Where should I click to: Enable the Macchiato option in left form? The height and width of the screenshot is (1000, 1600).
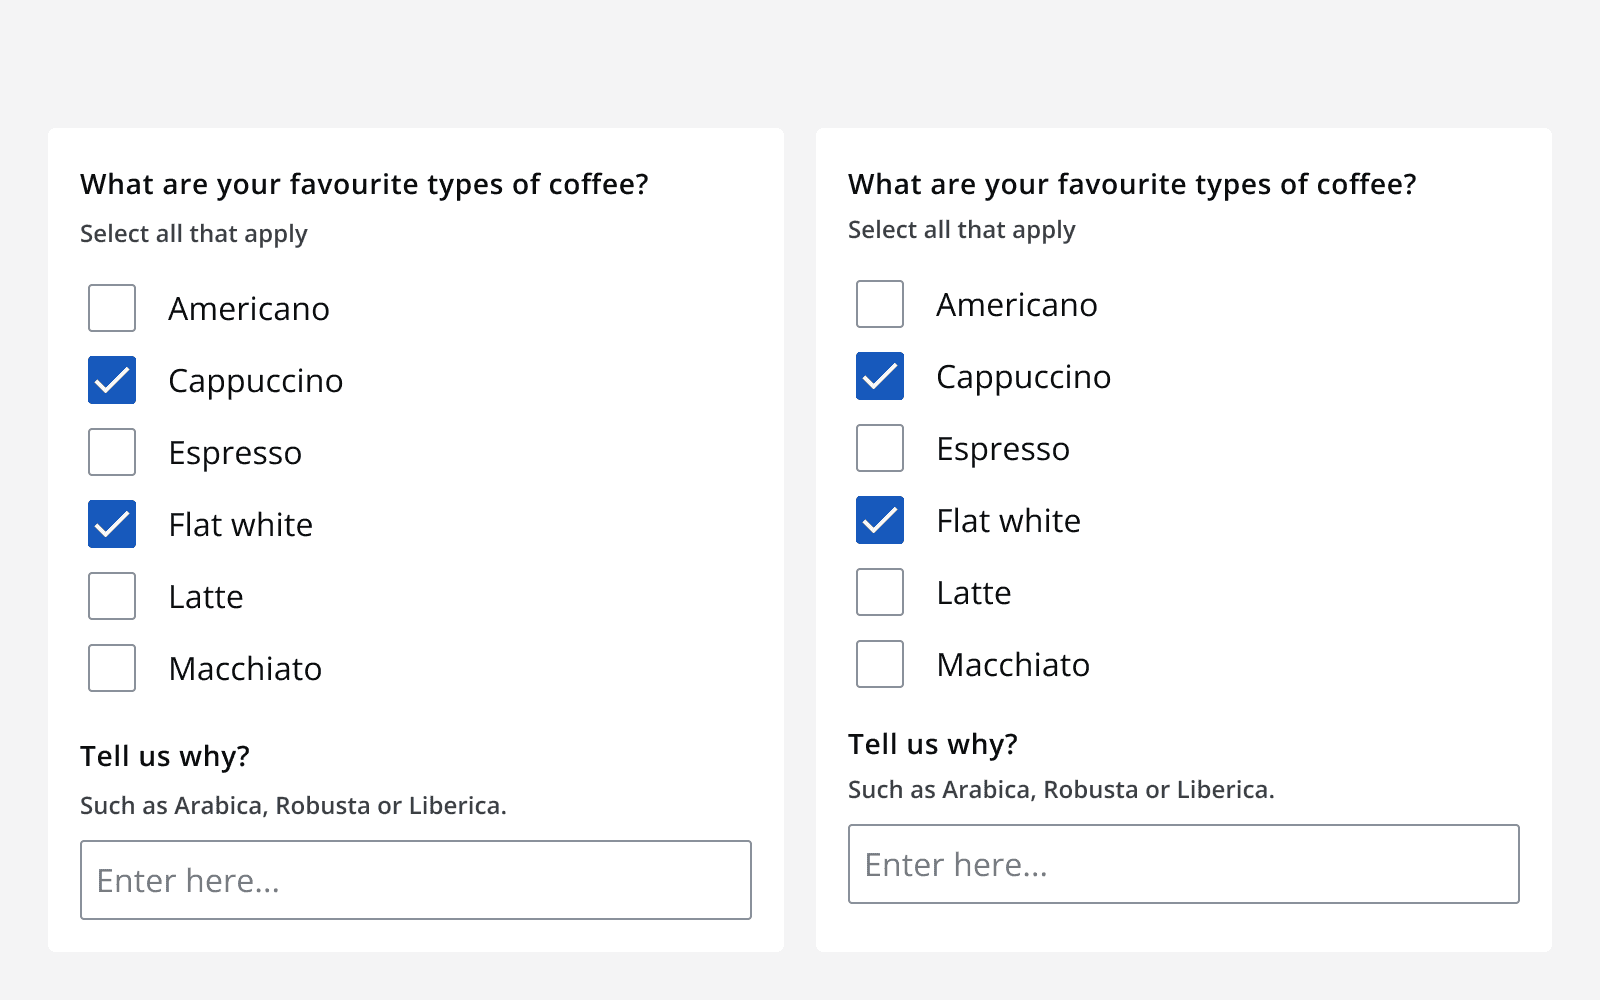[111, 668]
